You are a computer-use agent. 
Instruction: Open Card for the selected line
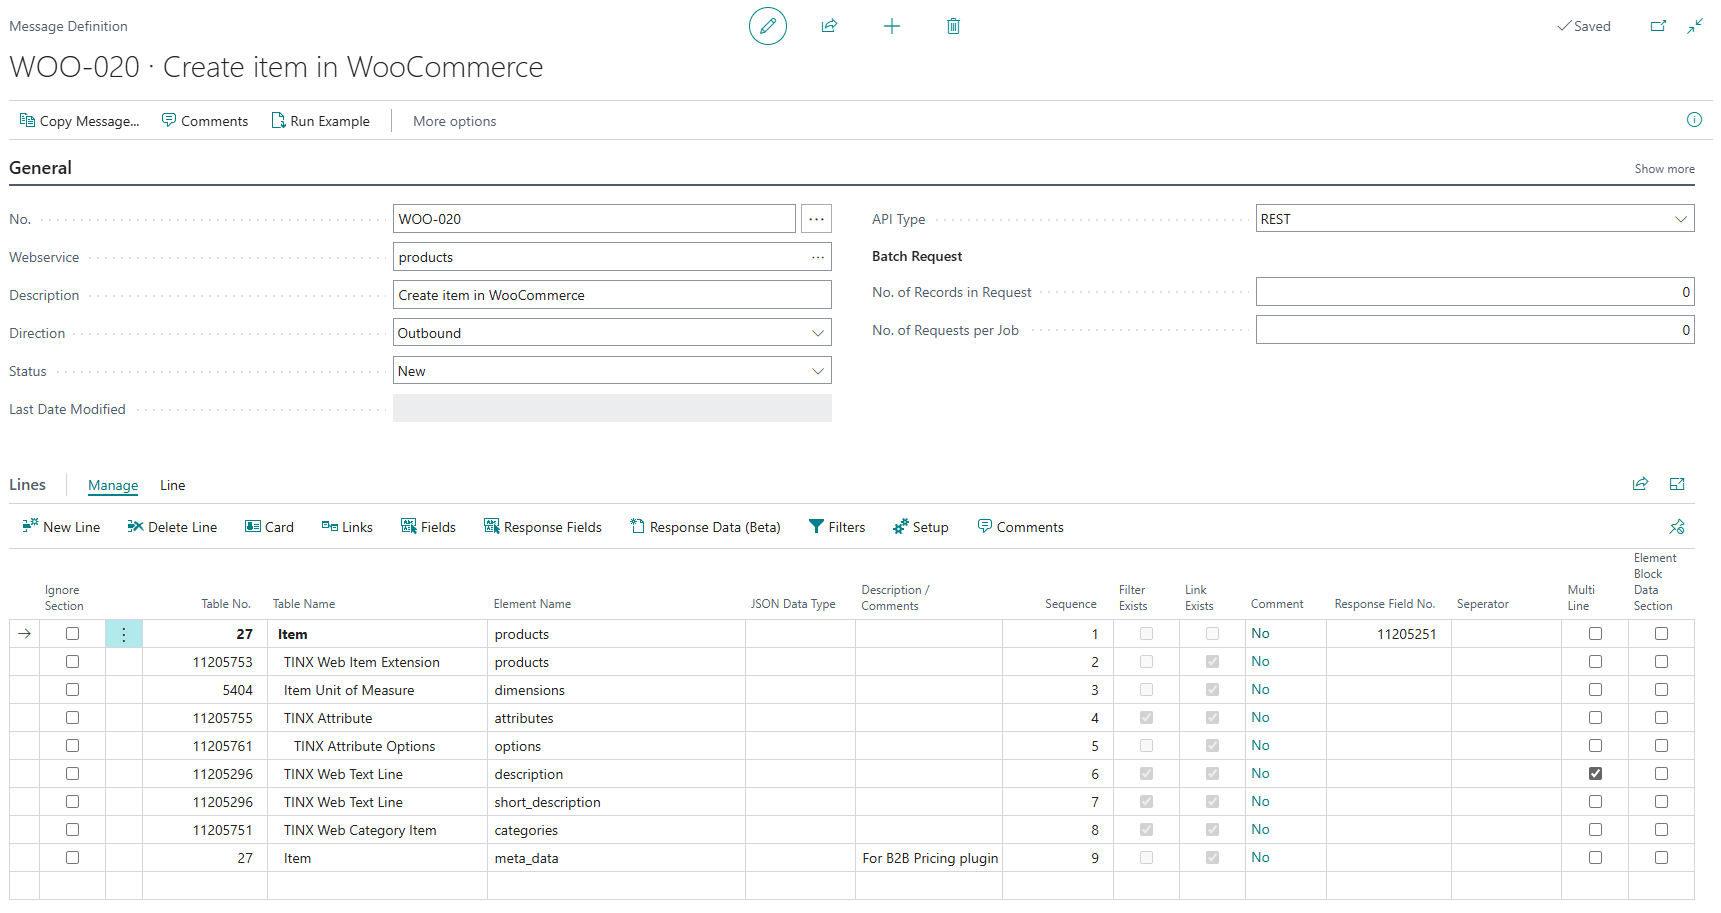[x=269, y=527]
